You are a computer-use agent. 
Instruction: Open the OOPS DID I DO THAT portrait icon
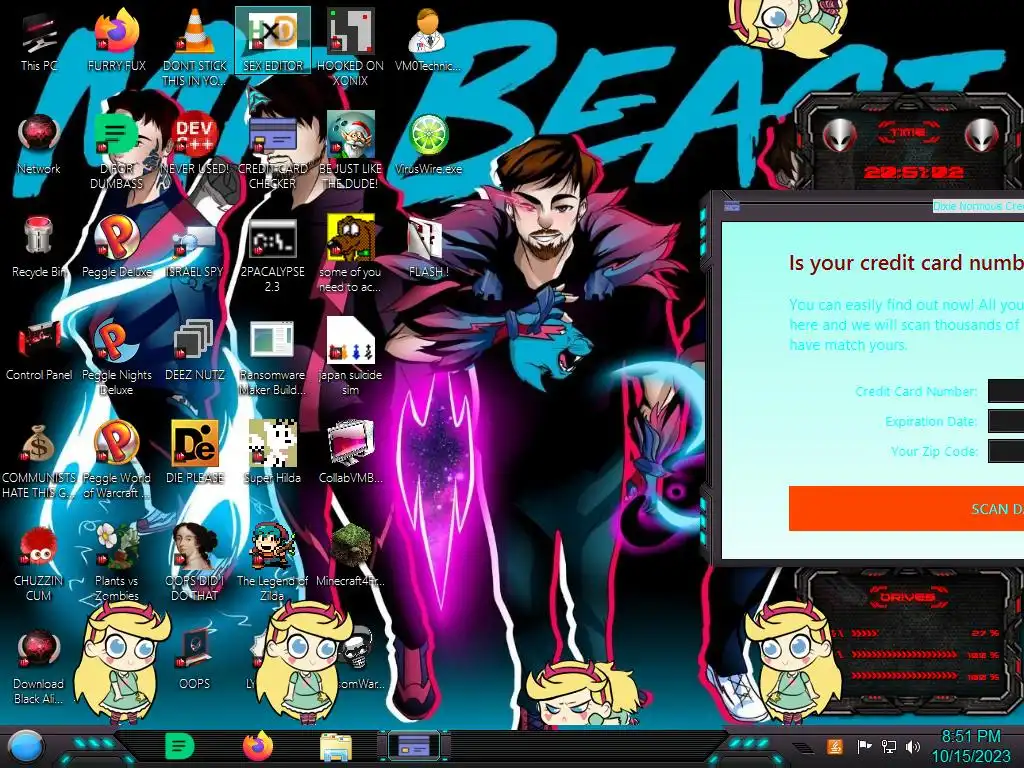pyautogui.click(x=195, y=563)
